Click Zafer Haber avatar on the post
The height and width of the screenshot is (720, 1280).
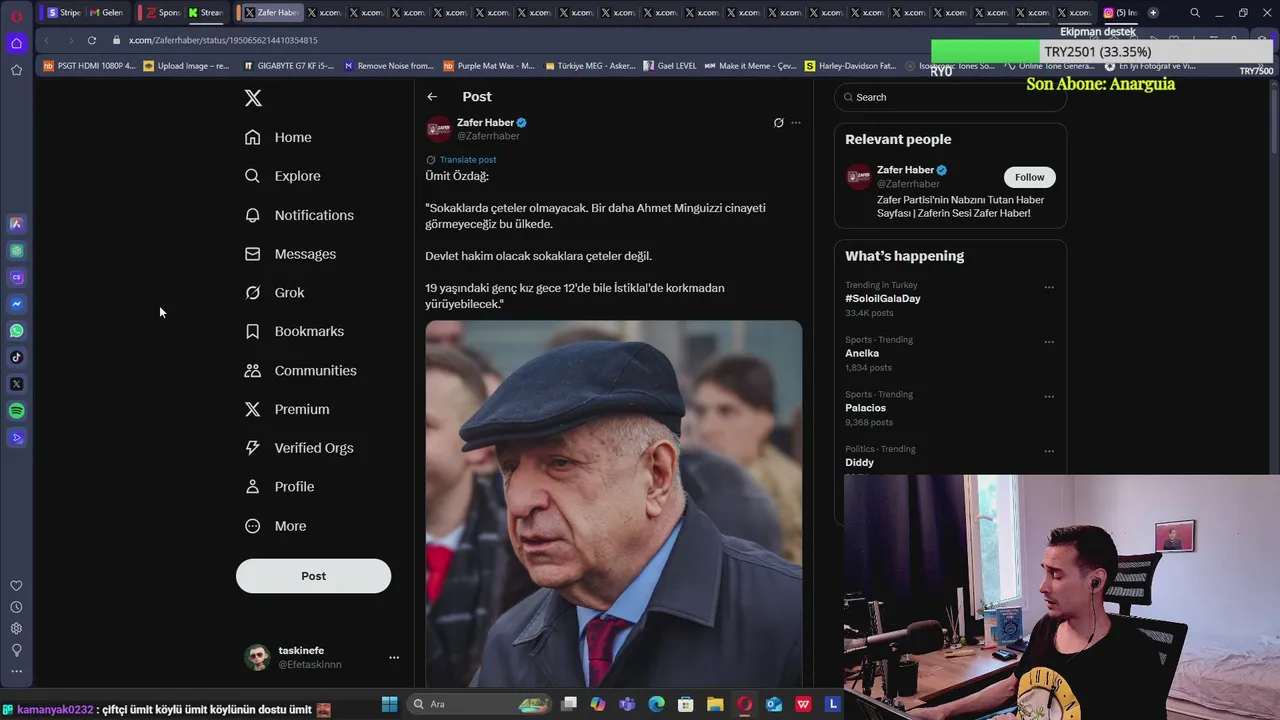(x=438, y=129)
